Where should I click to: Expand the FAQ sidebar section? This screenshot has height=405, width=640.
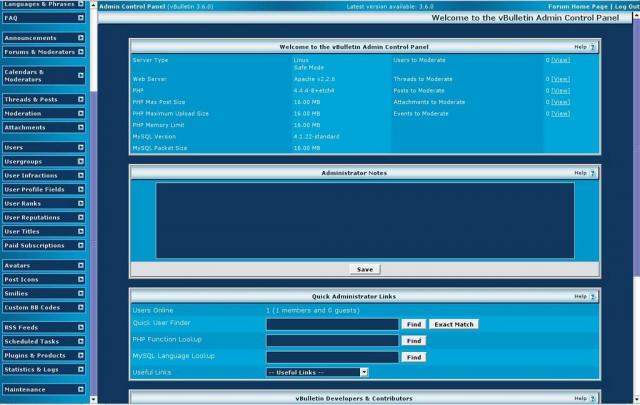(x=80, y=18)
